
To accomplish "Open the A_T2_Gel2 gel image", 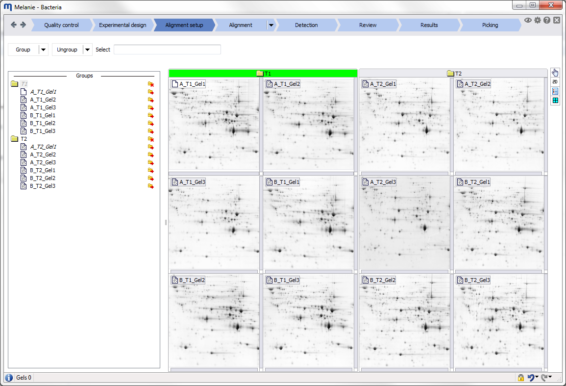I will point(500,125).
